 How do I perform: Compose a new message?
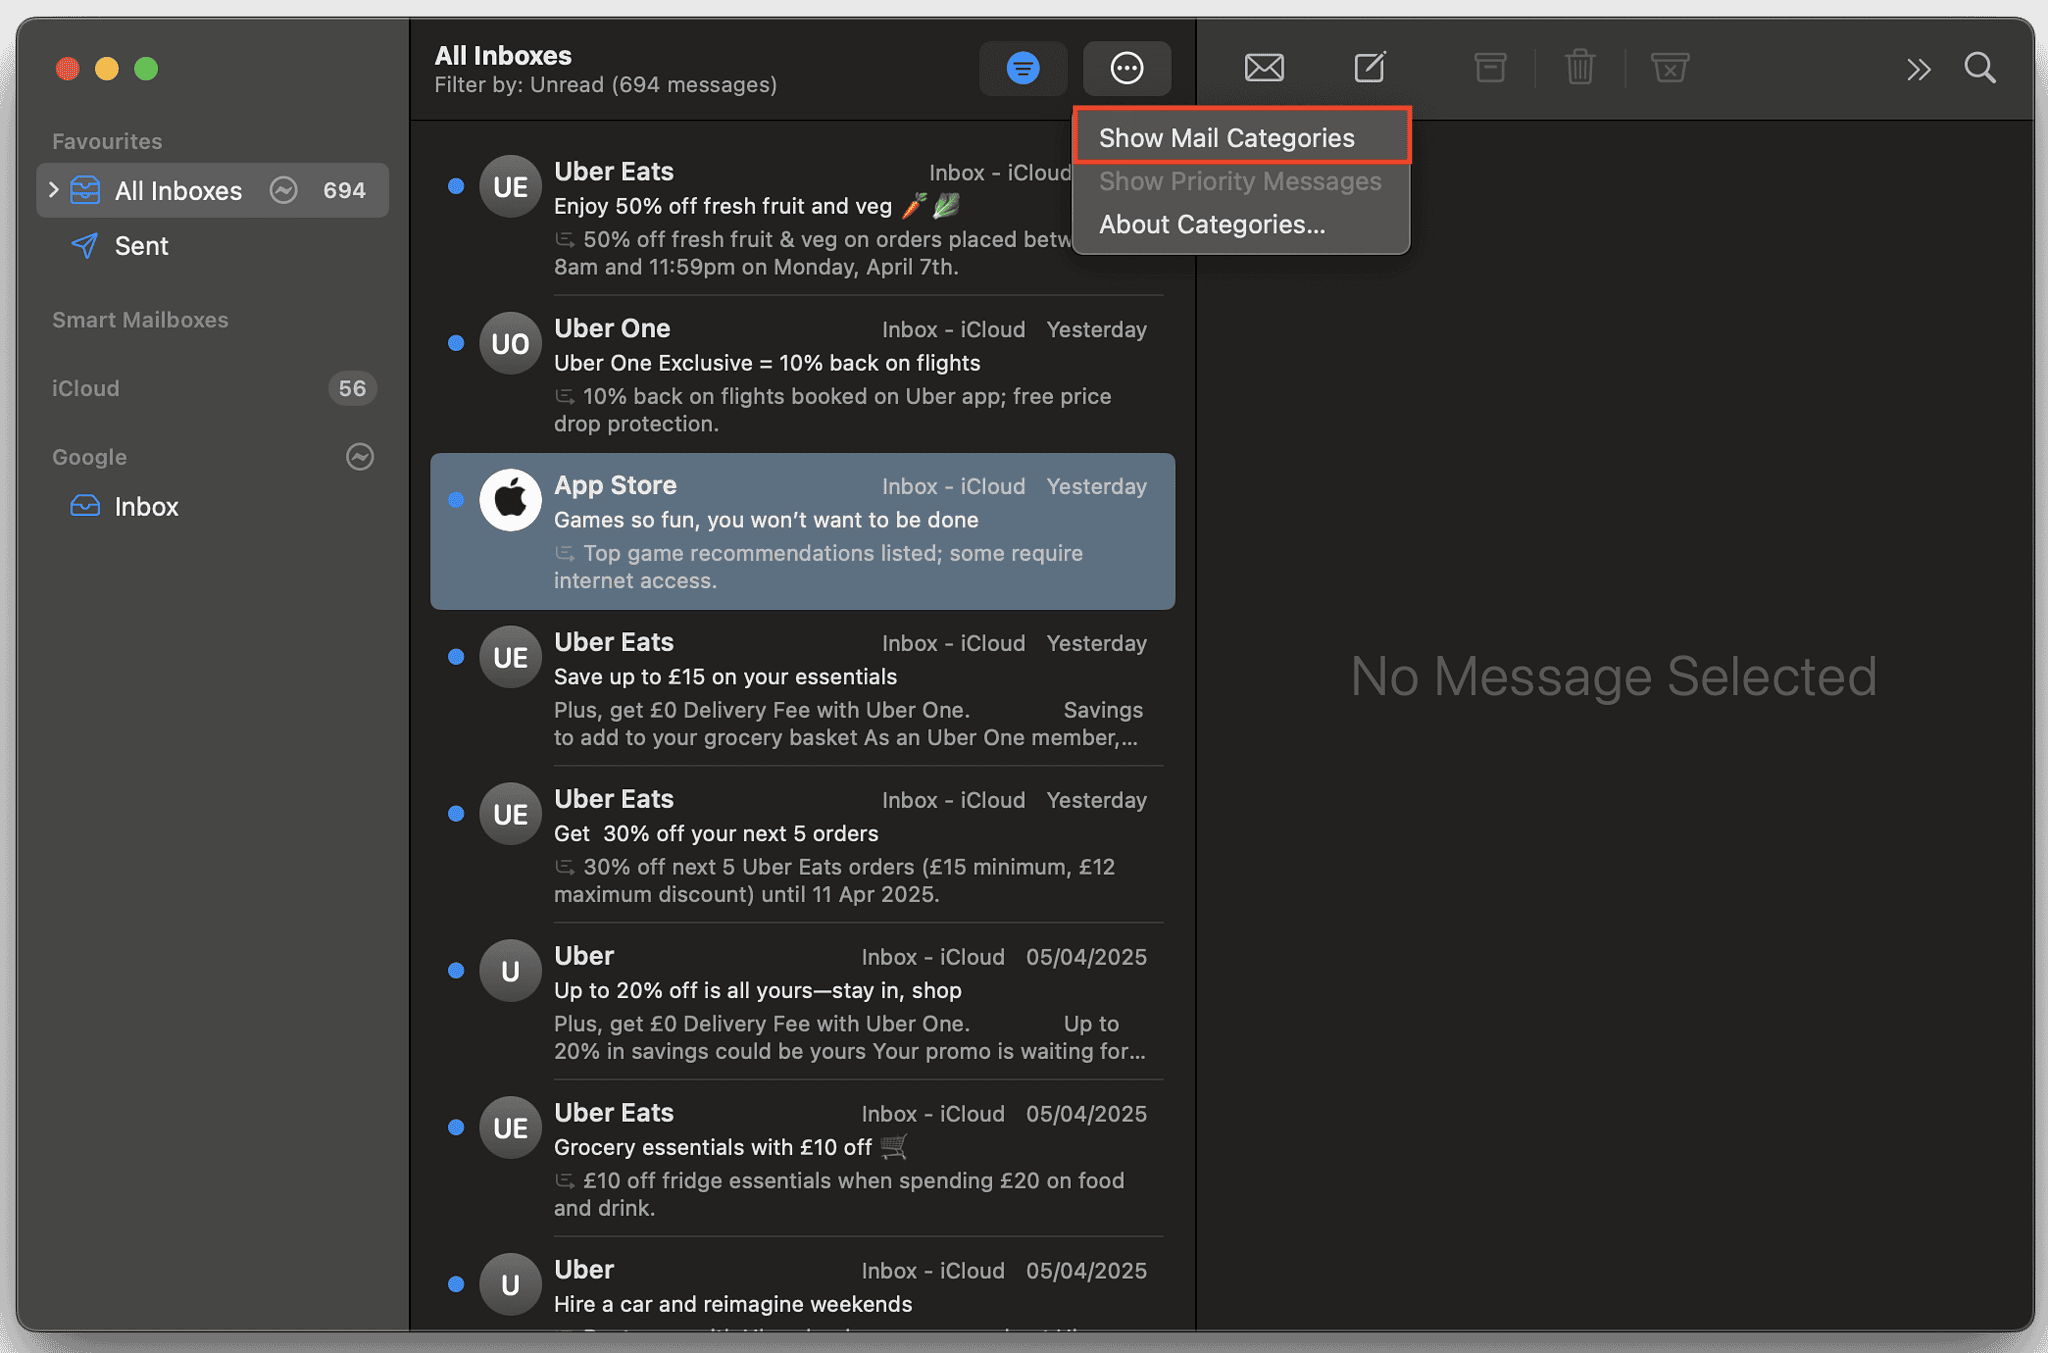(x=1369, y=68)
